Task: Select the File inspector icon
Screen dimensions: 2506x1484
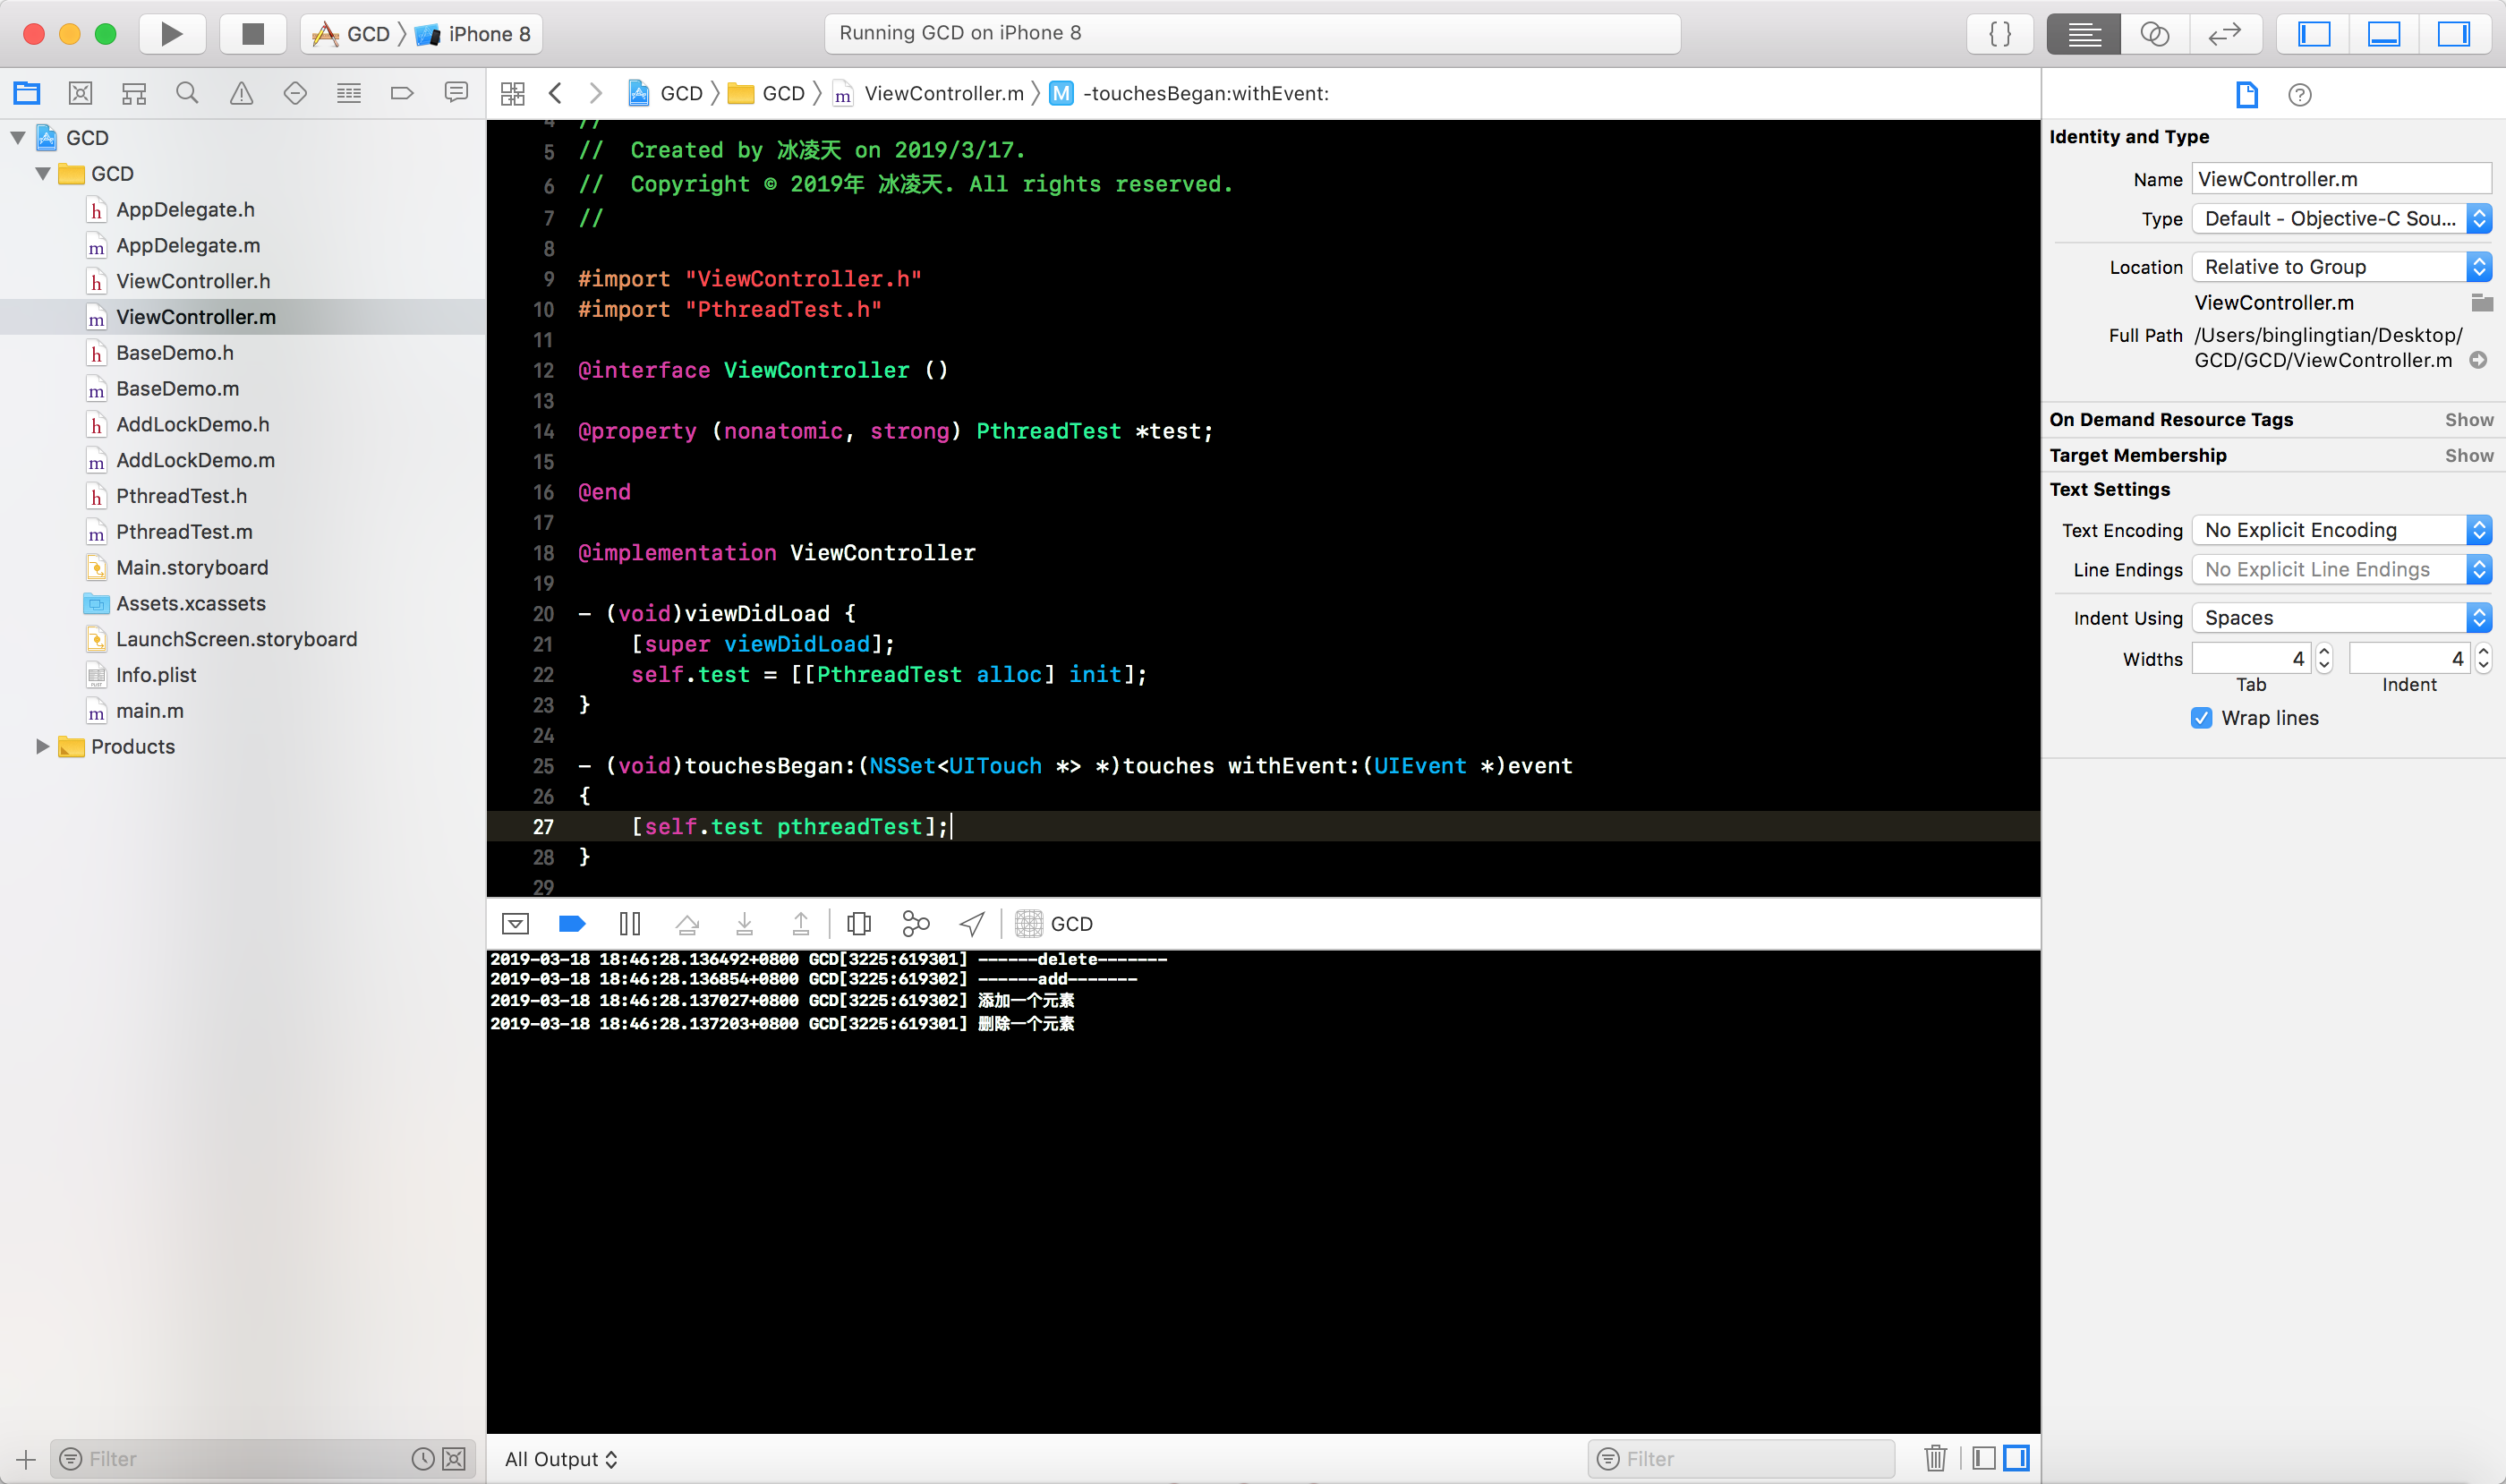Action: [2247, 94]
